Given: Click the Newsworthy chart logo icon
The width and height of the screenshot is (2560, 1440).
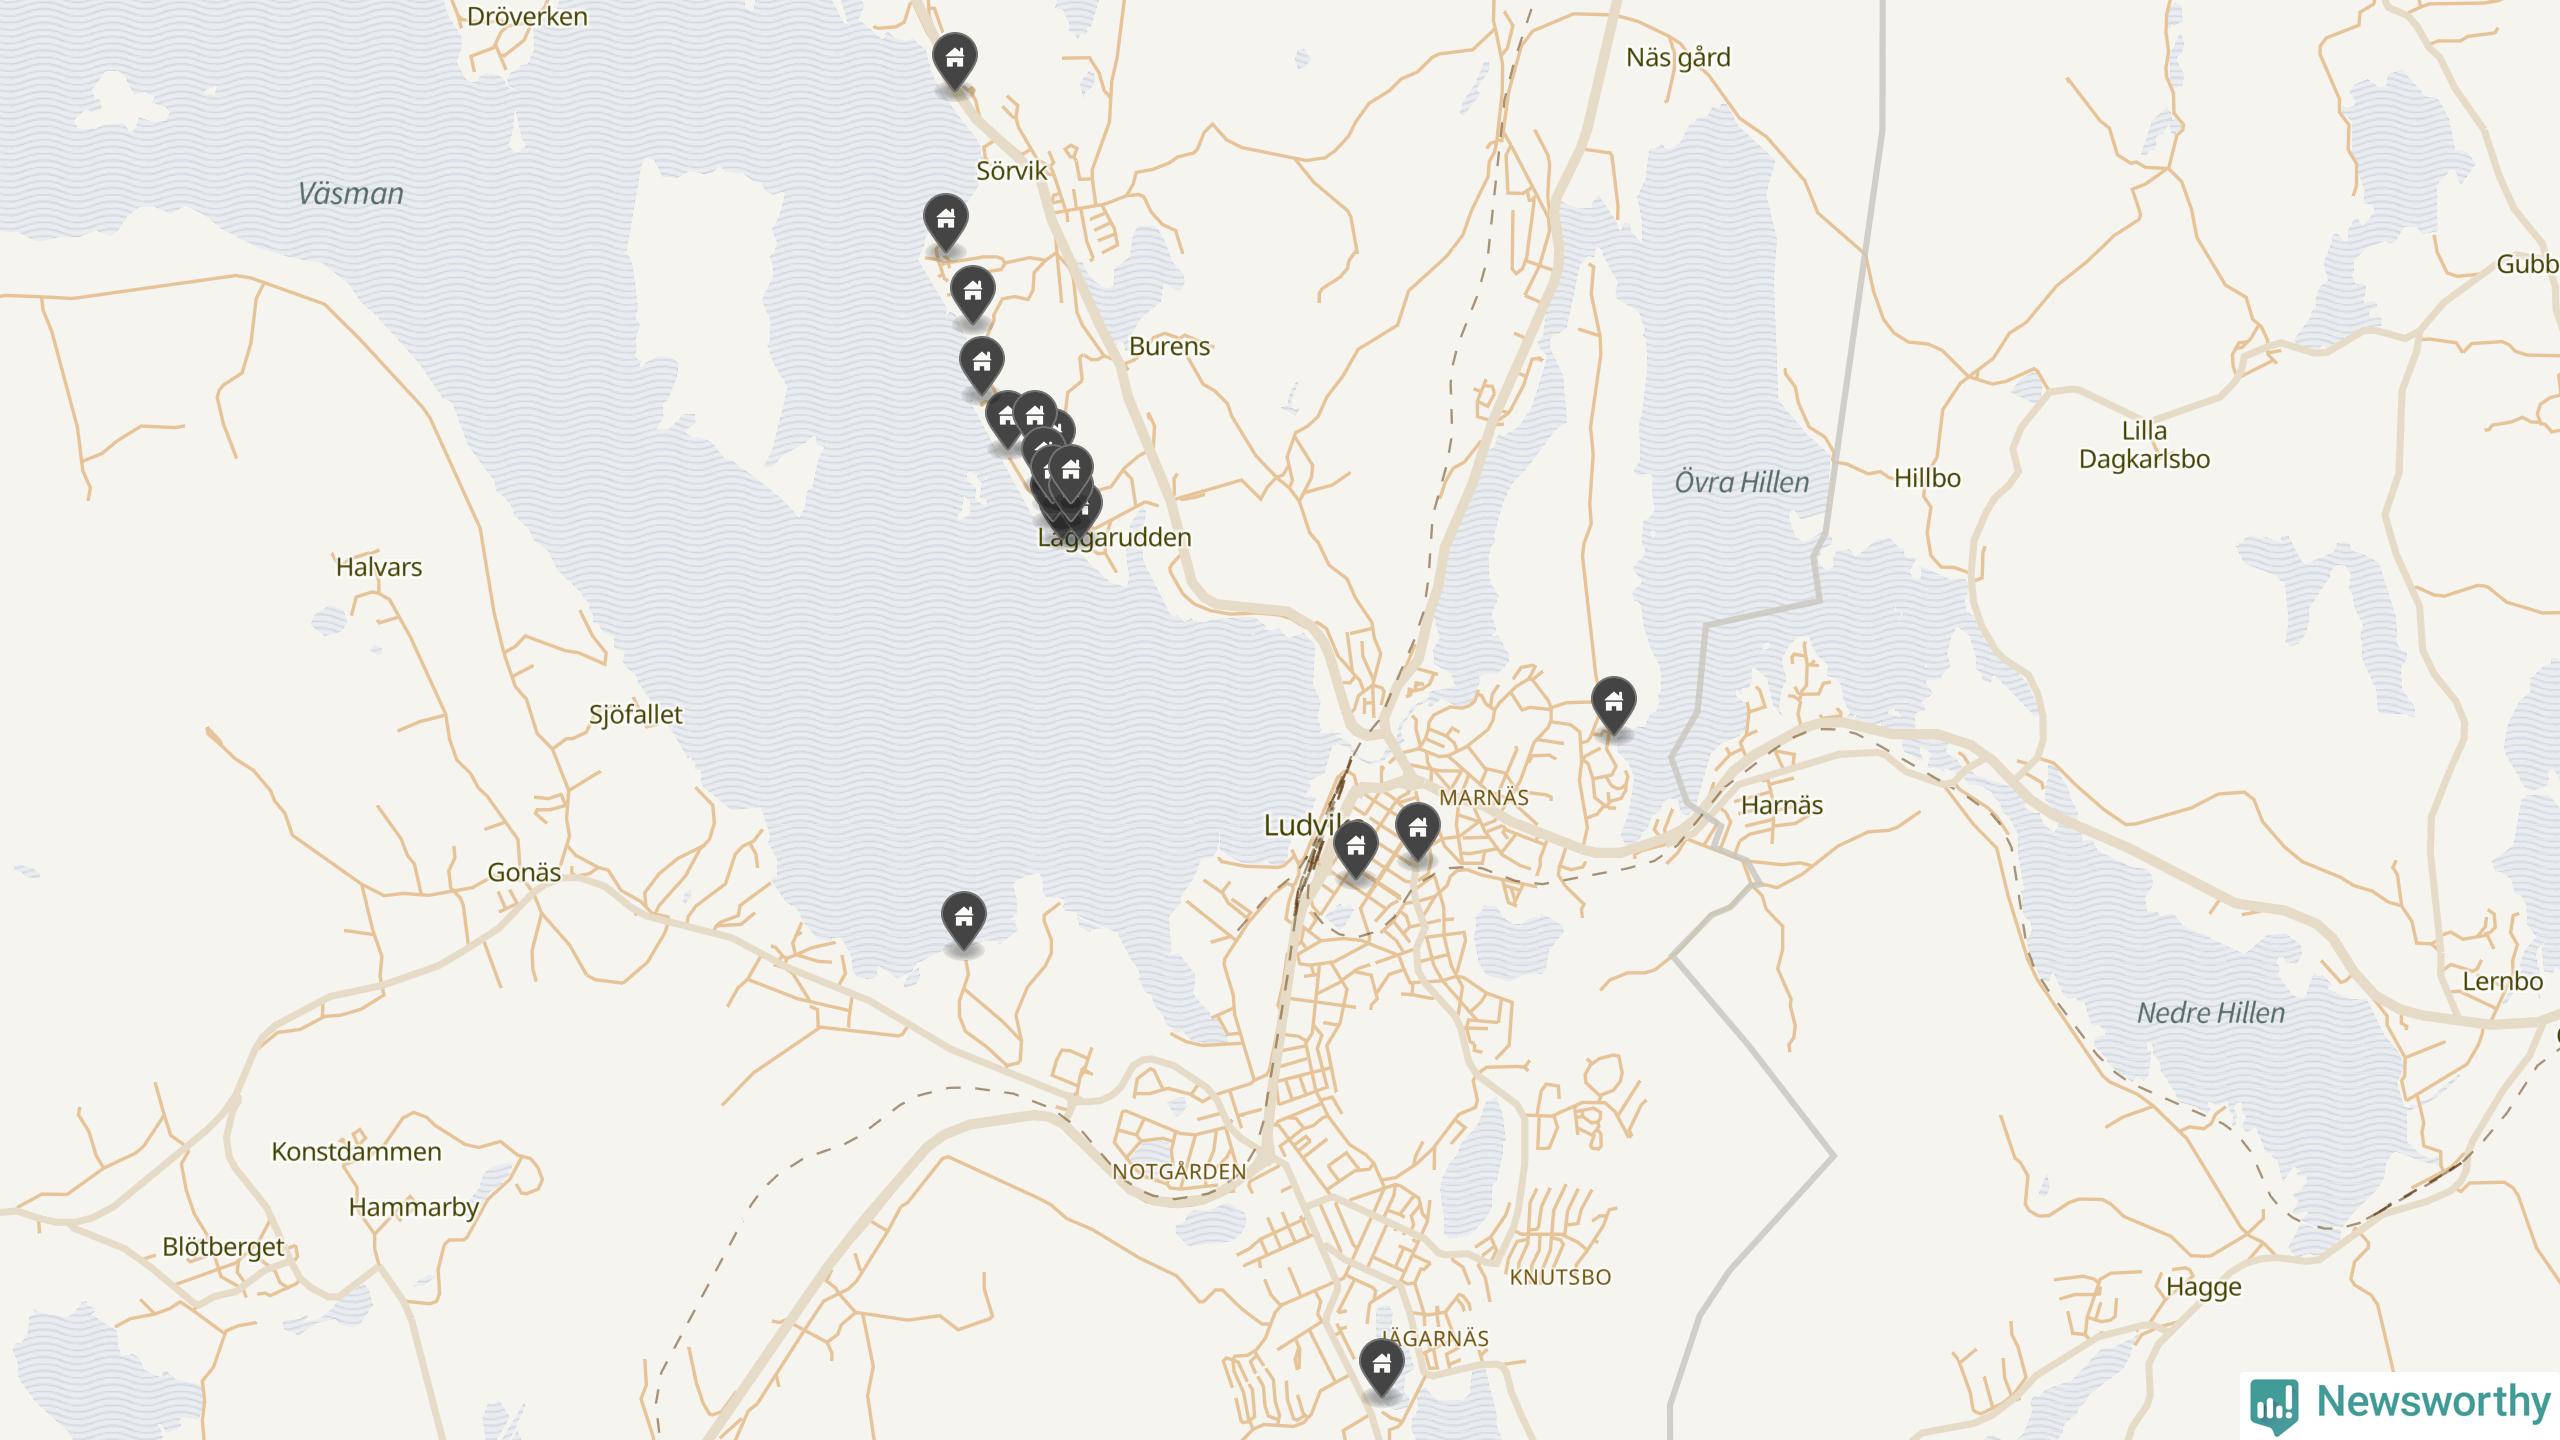Looking at the screenshot, I should pos(2274,1404).
